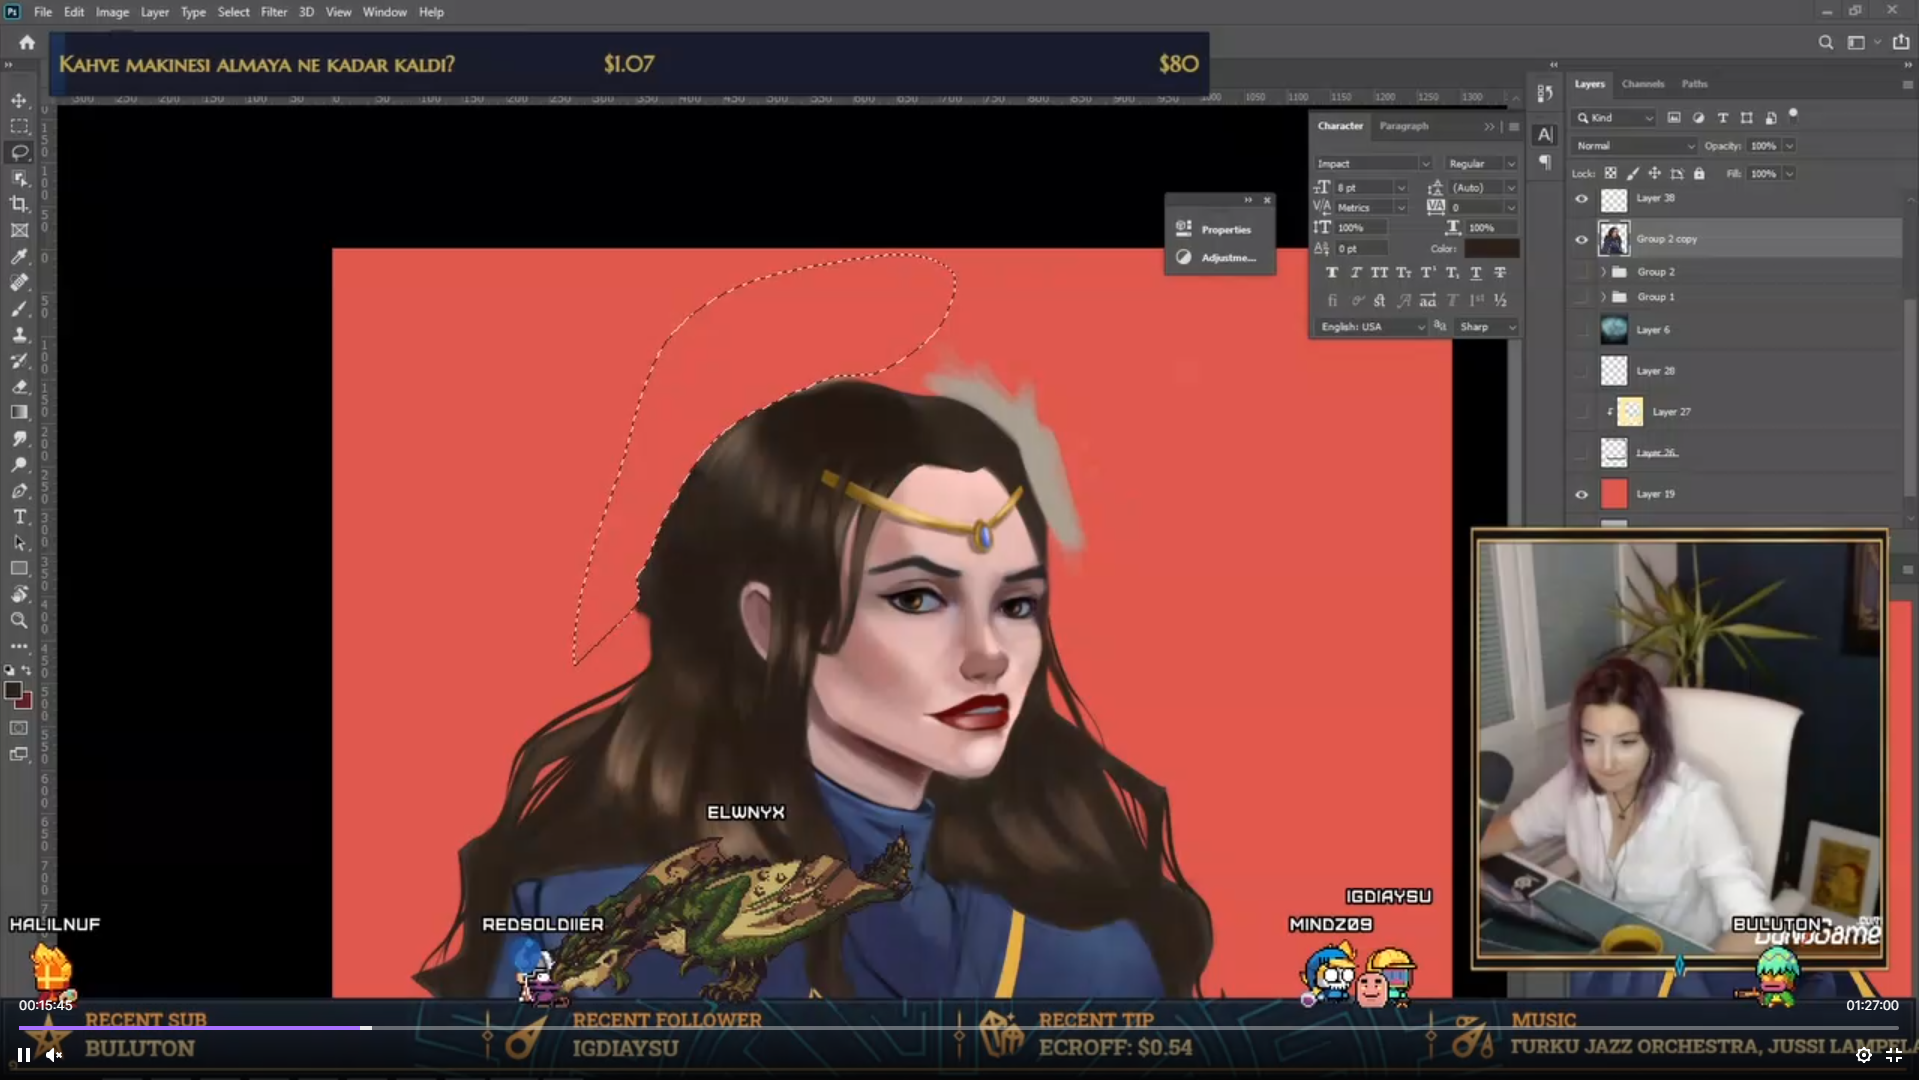Show Group 2 visibility box
1919x1080 pixels.
[1581, 272]
